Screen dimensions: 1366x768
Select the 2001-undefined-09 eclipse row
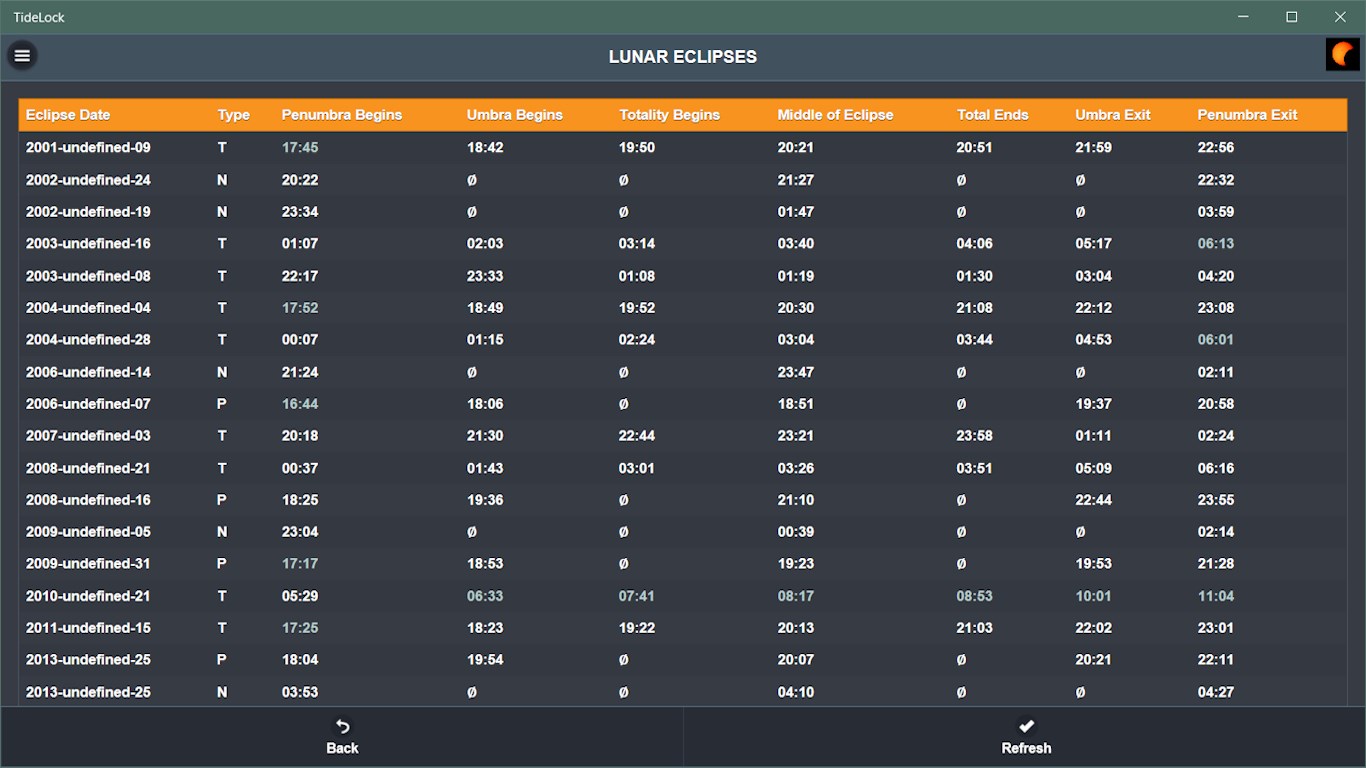tap(88, 148)
